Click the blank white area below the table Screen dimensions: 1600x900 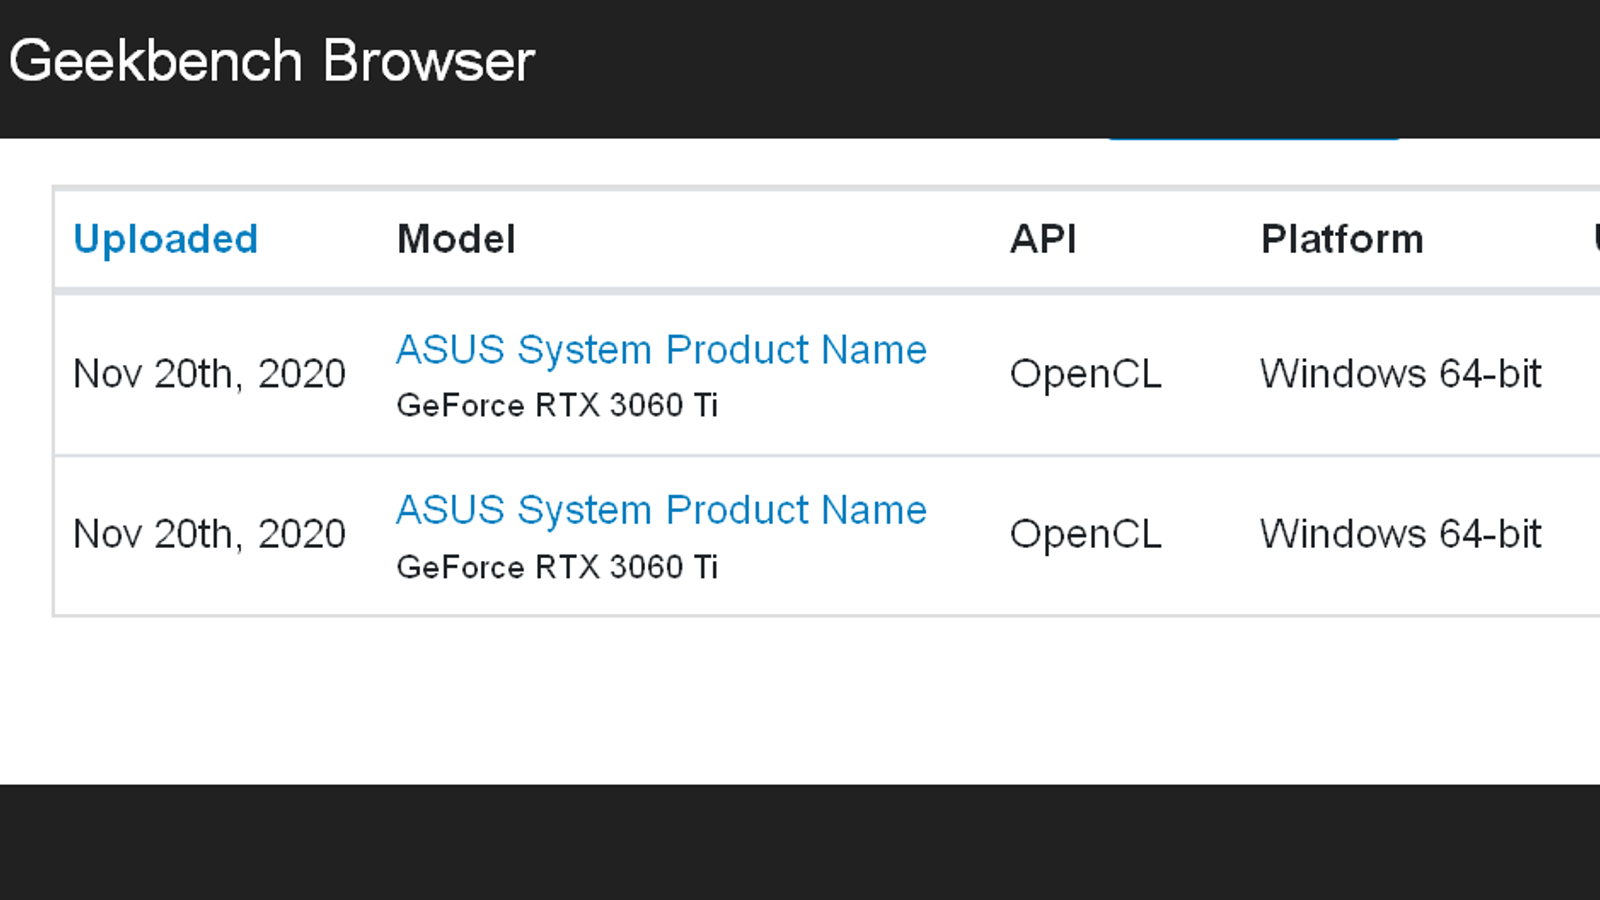[x=800, y=700]
